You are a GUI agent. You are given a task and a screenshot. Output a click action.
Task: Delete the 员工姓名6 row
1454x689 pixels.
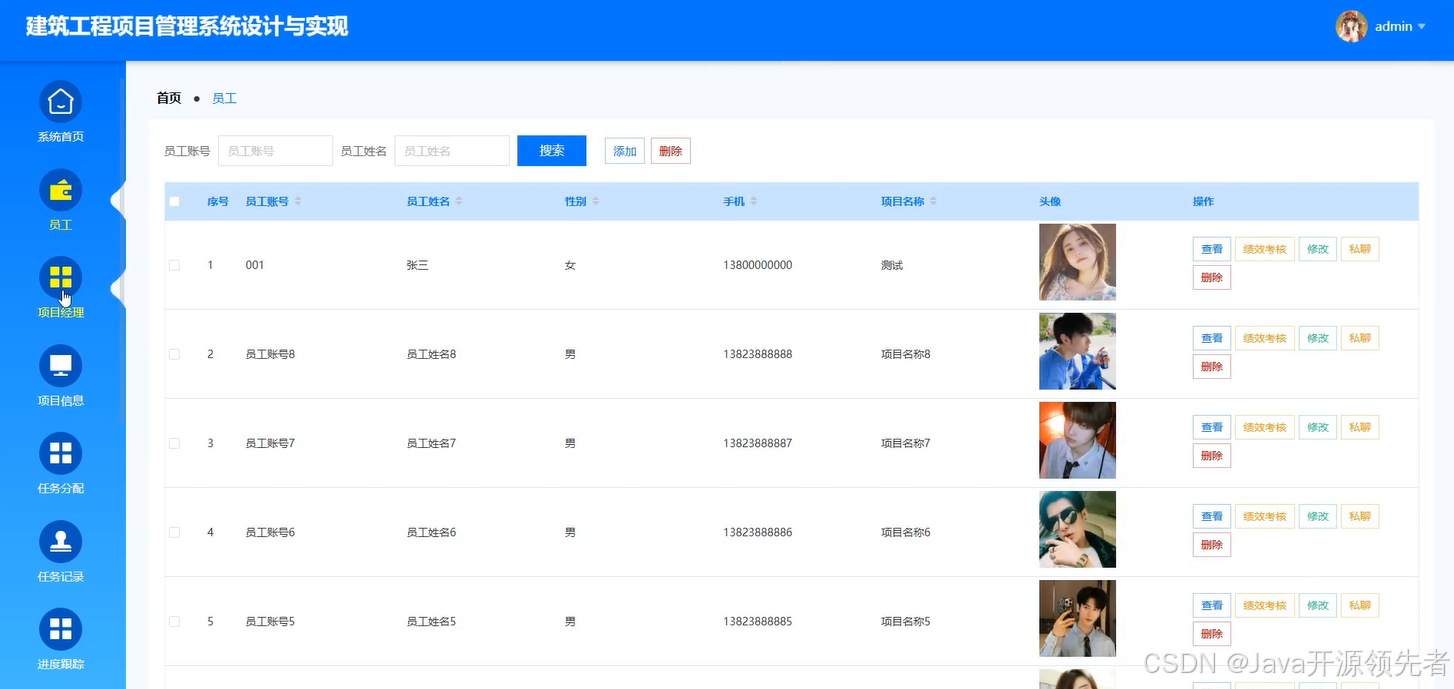click(1212, 545)
